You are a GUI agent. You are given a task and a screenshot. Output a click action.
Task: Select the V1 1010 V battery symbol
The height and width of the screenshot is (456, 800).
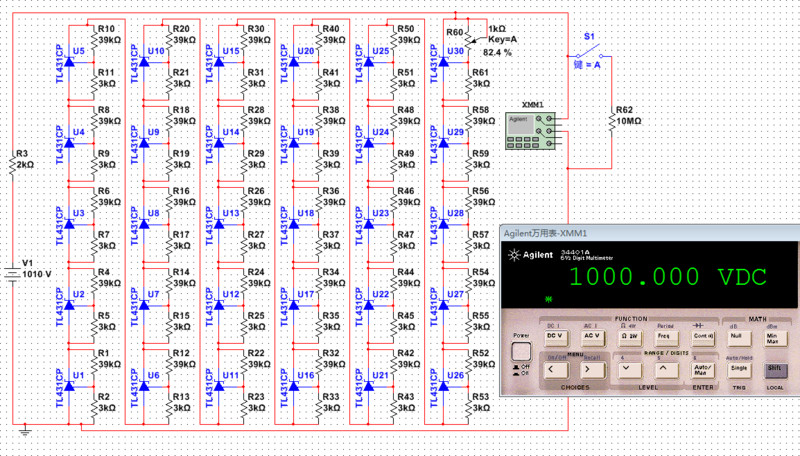(x=12, y=272)
